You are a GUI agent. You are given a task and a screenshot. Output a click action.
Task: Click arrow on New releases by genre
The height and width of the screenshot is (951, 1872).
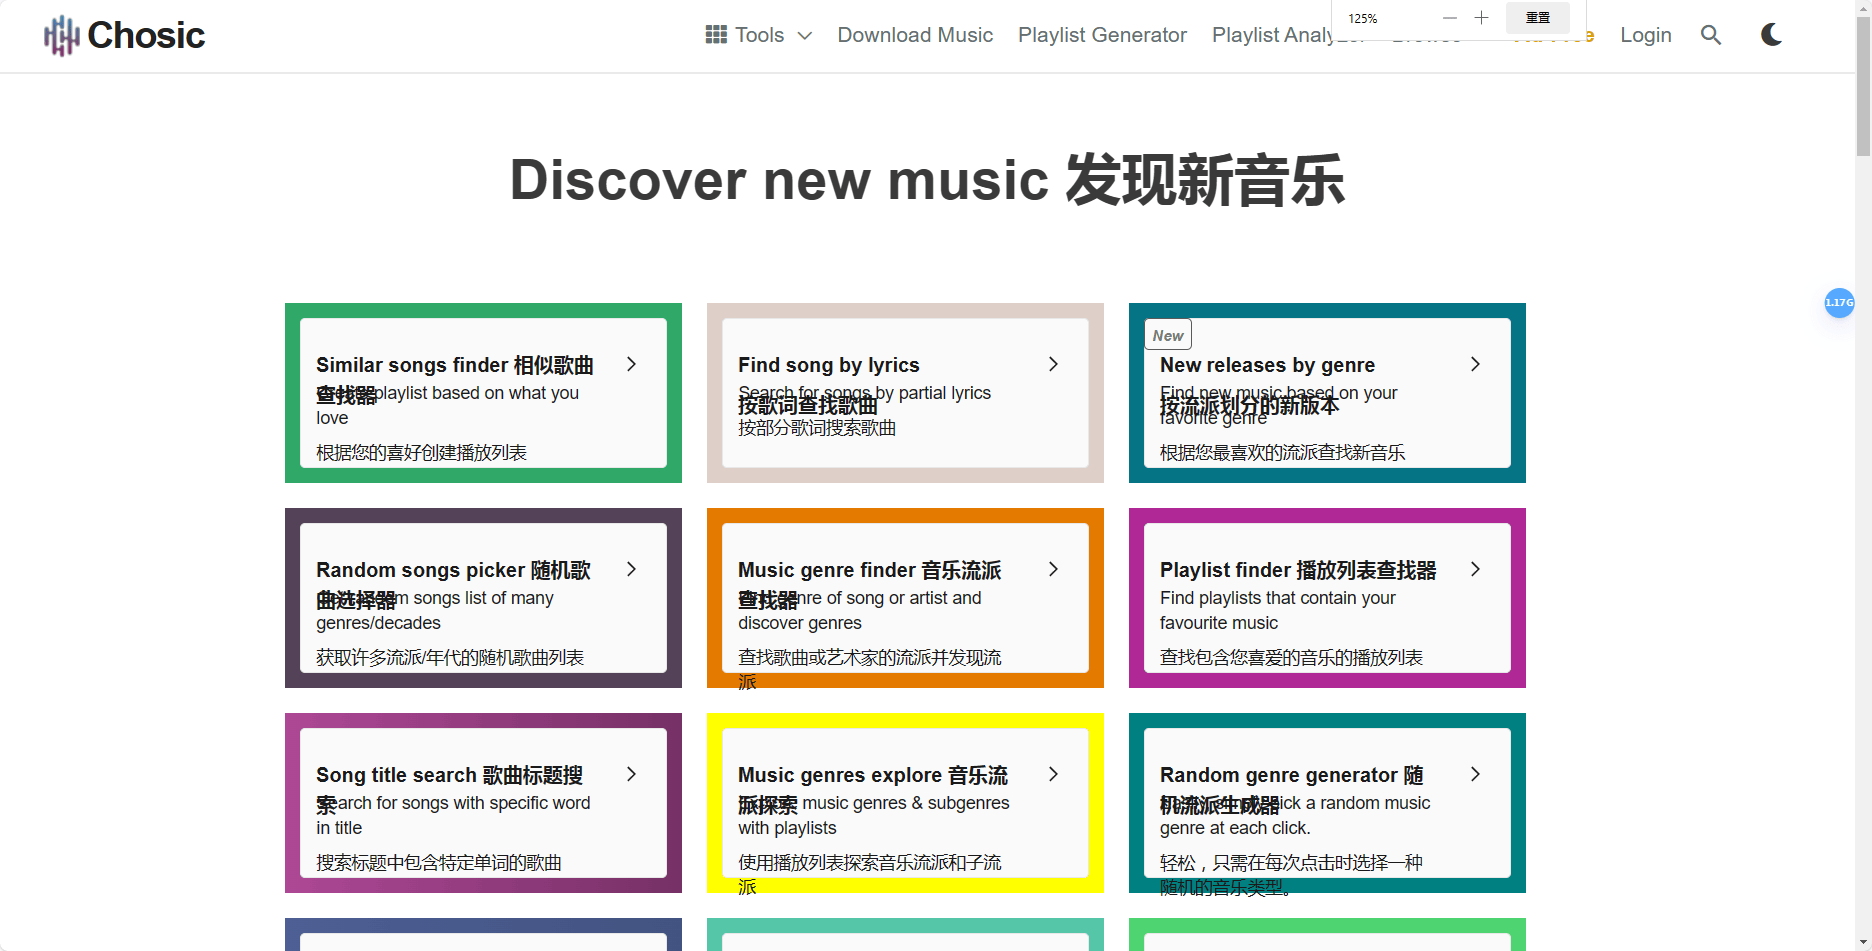click(x=1475, y=364)
